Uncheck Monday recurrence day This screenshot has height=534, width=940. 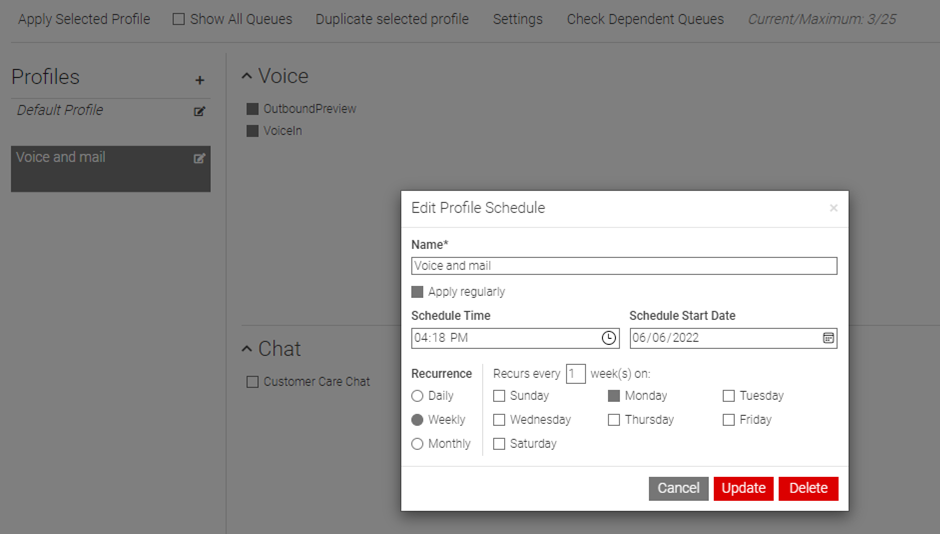click(x=614, y=396)
